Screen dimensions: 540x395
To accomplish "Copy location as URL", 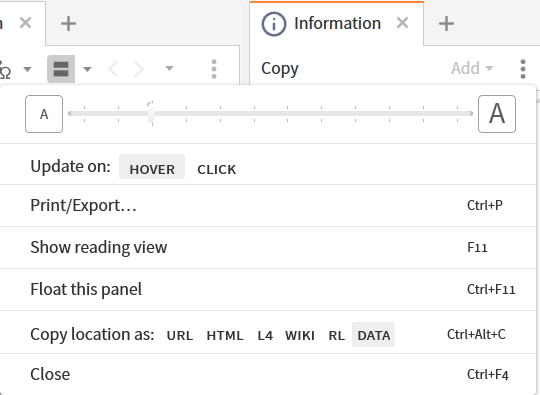I will point(180,335).
